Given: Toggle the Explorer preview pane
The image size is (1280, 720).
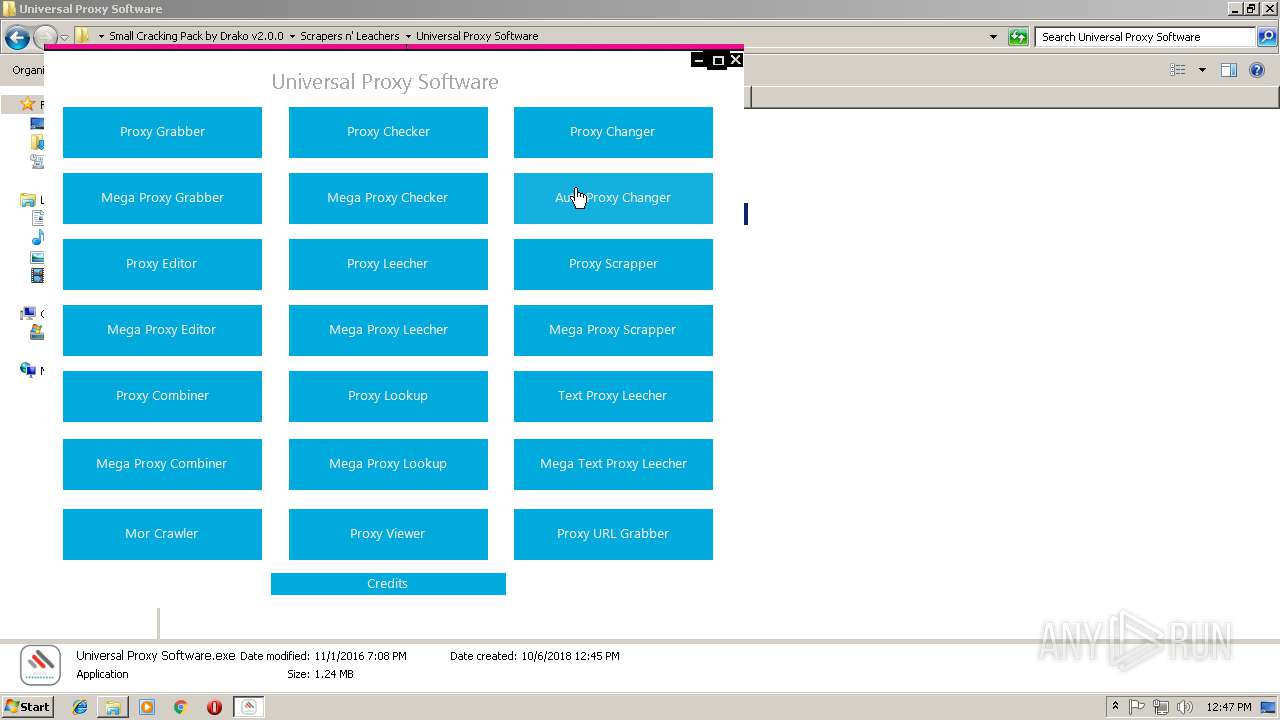Looking at the screenshot, I should 1229,70.
